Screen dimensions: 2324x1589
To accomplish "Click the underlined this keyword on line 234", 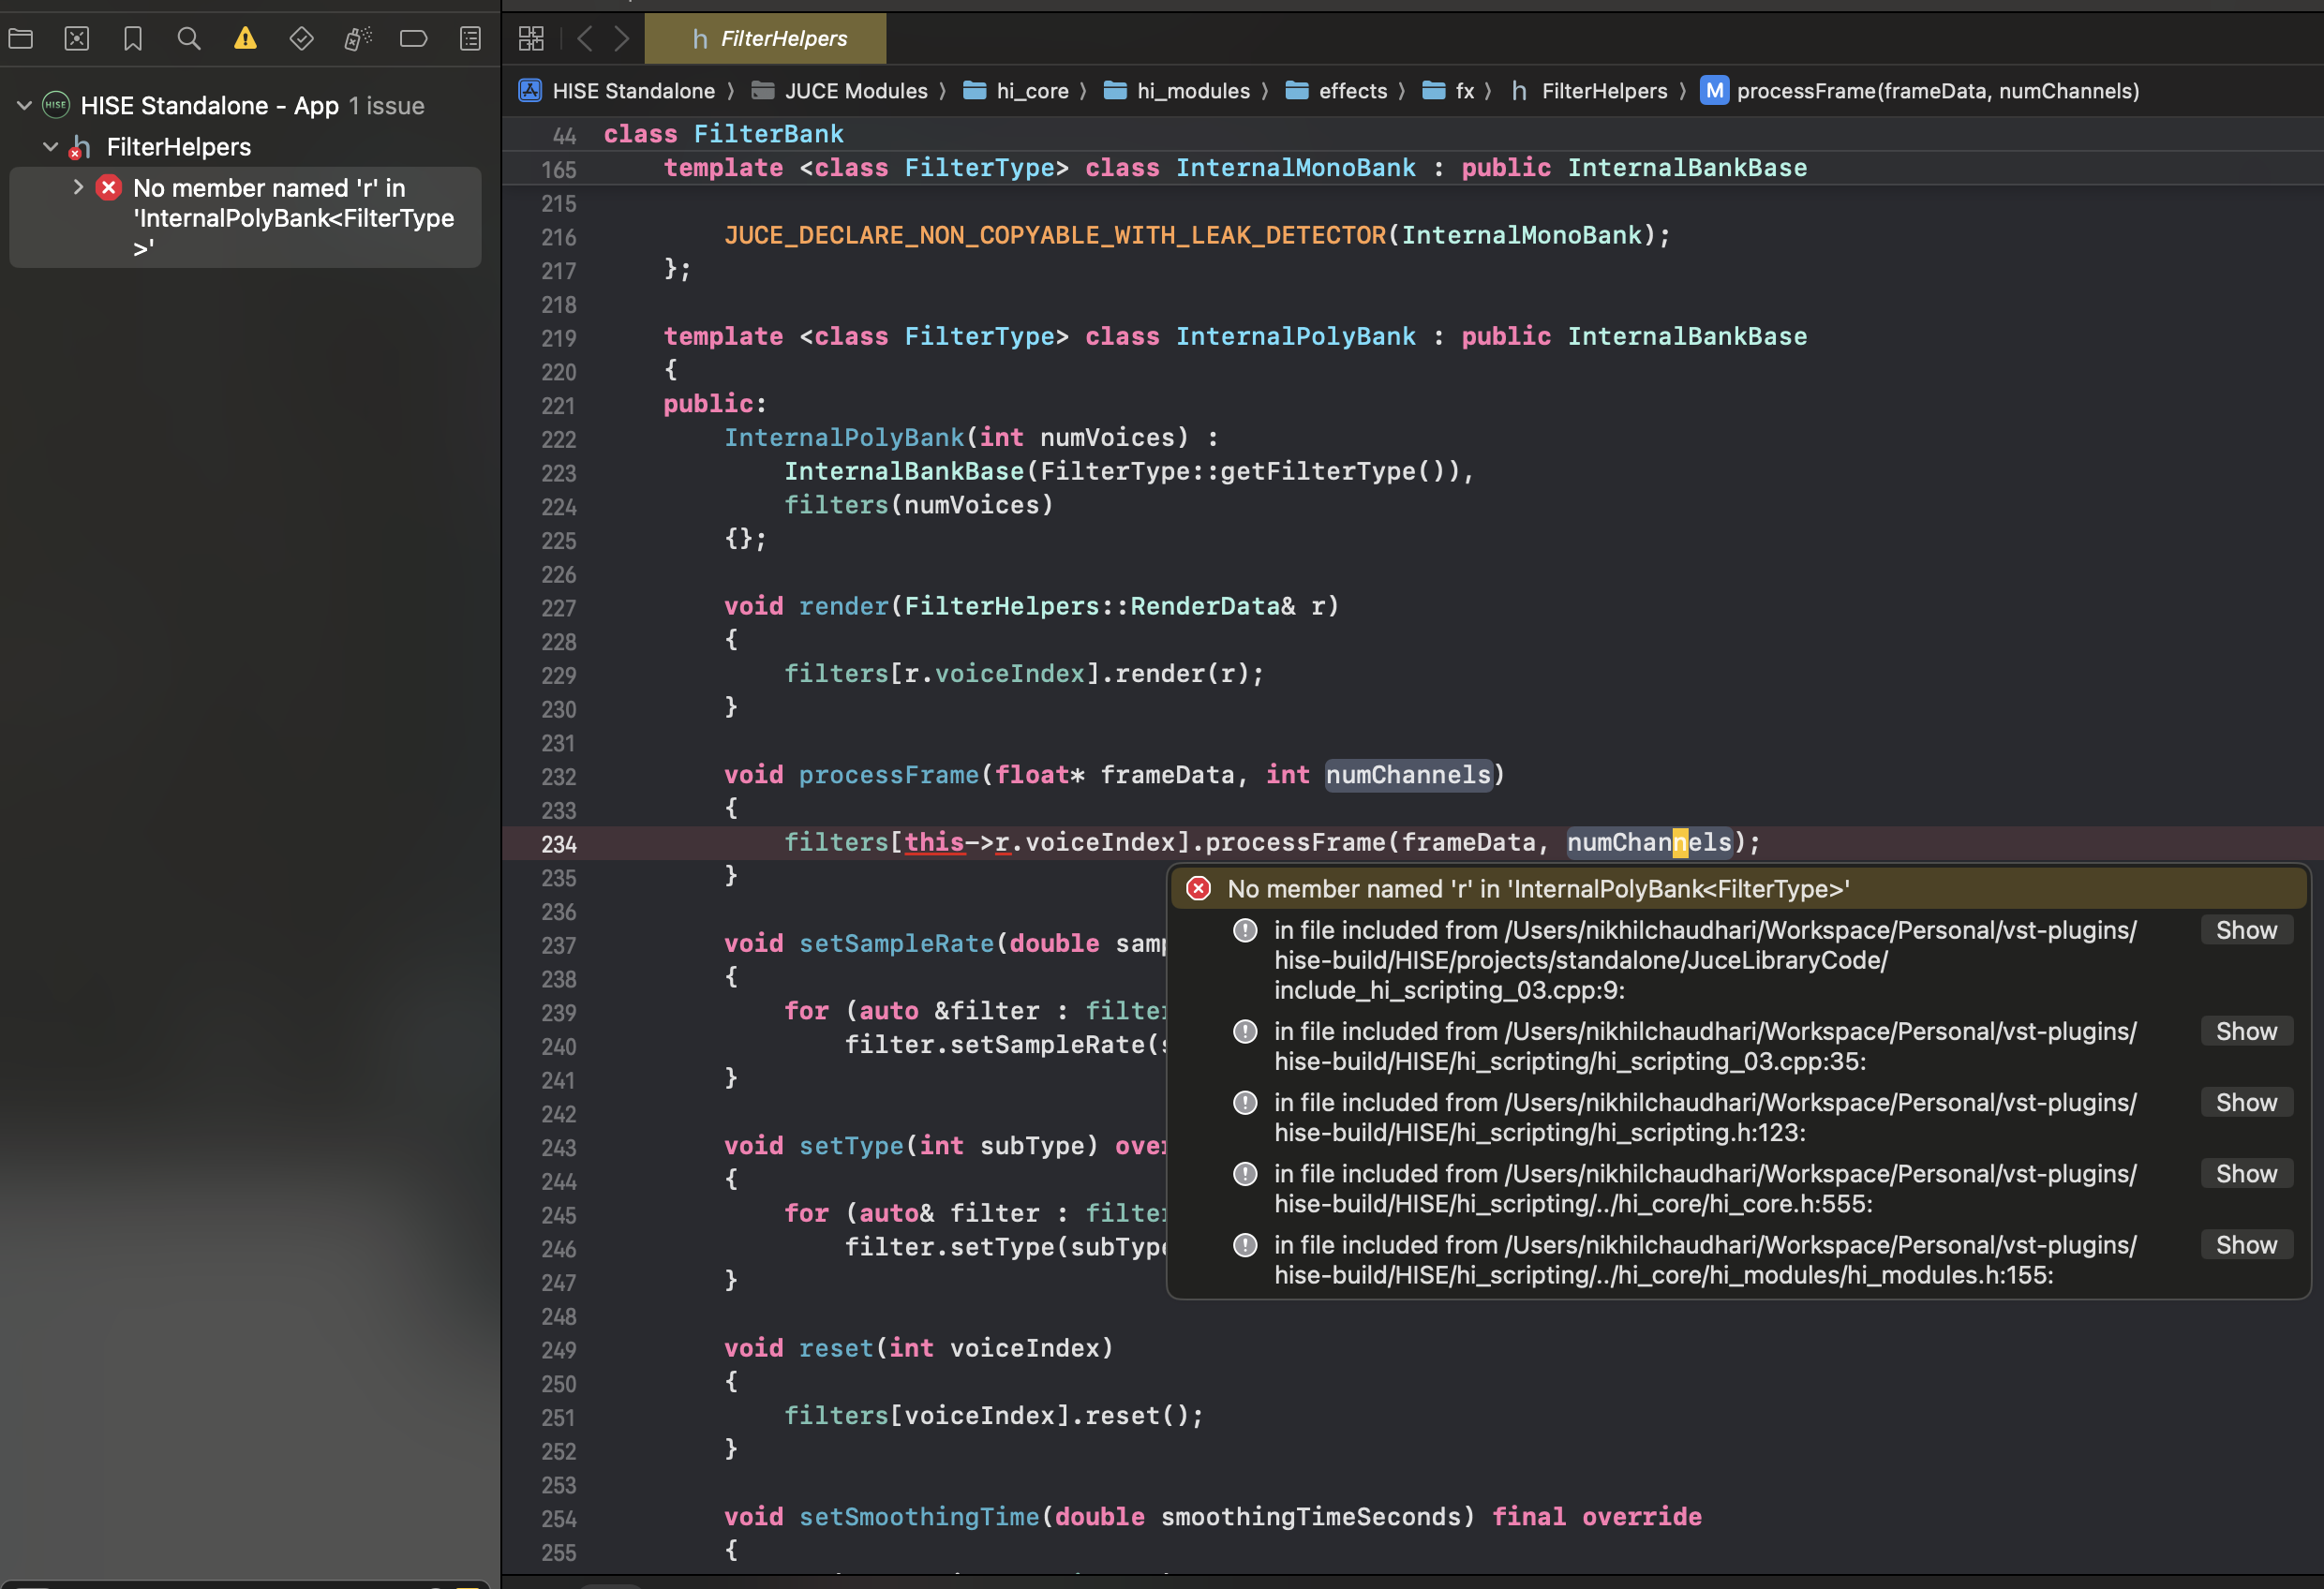I will pyautogui.click(x=934, y=842).
